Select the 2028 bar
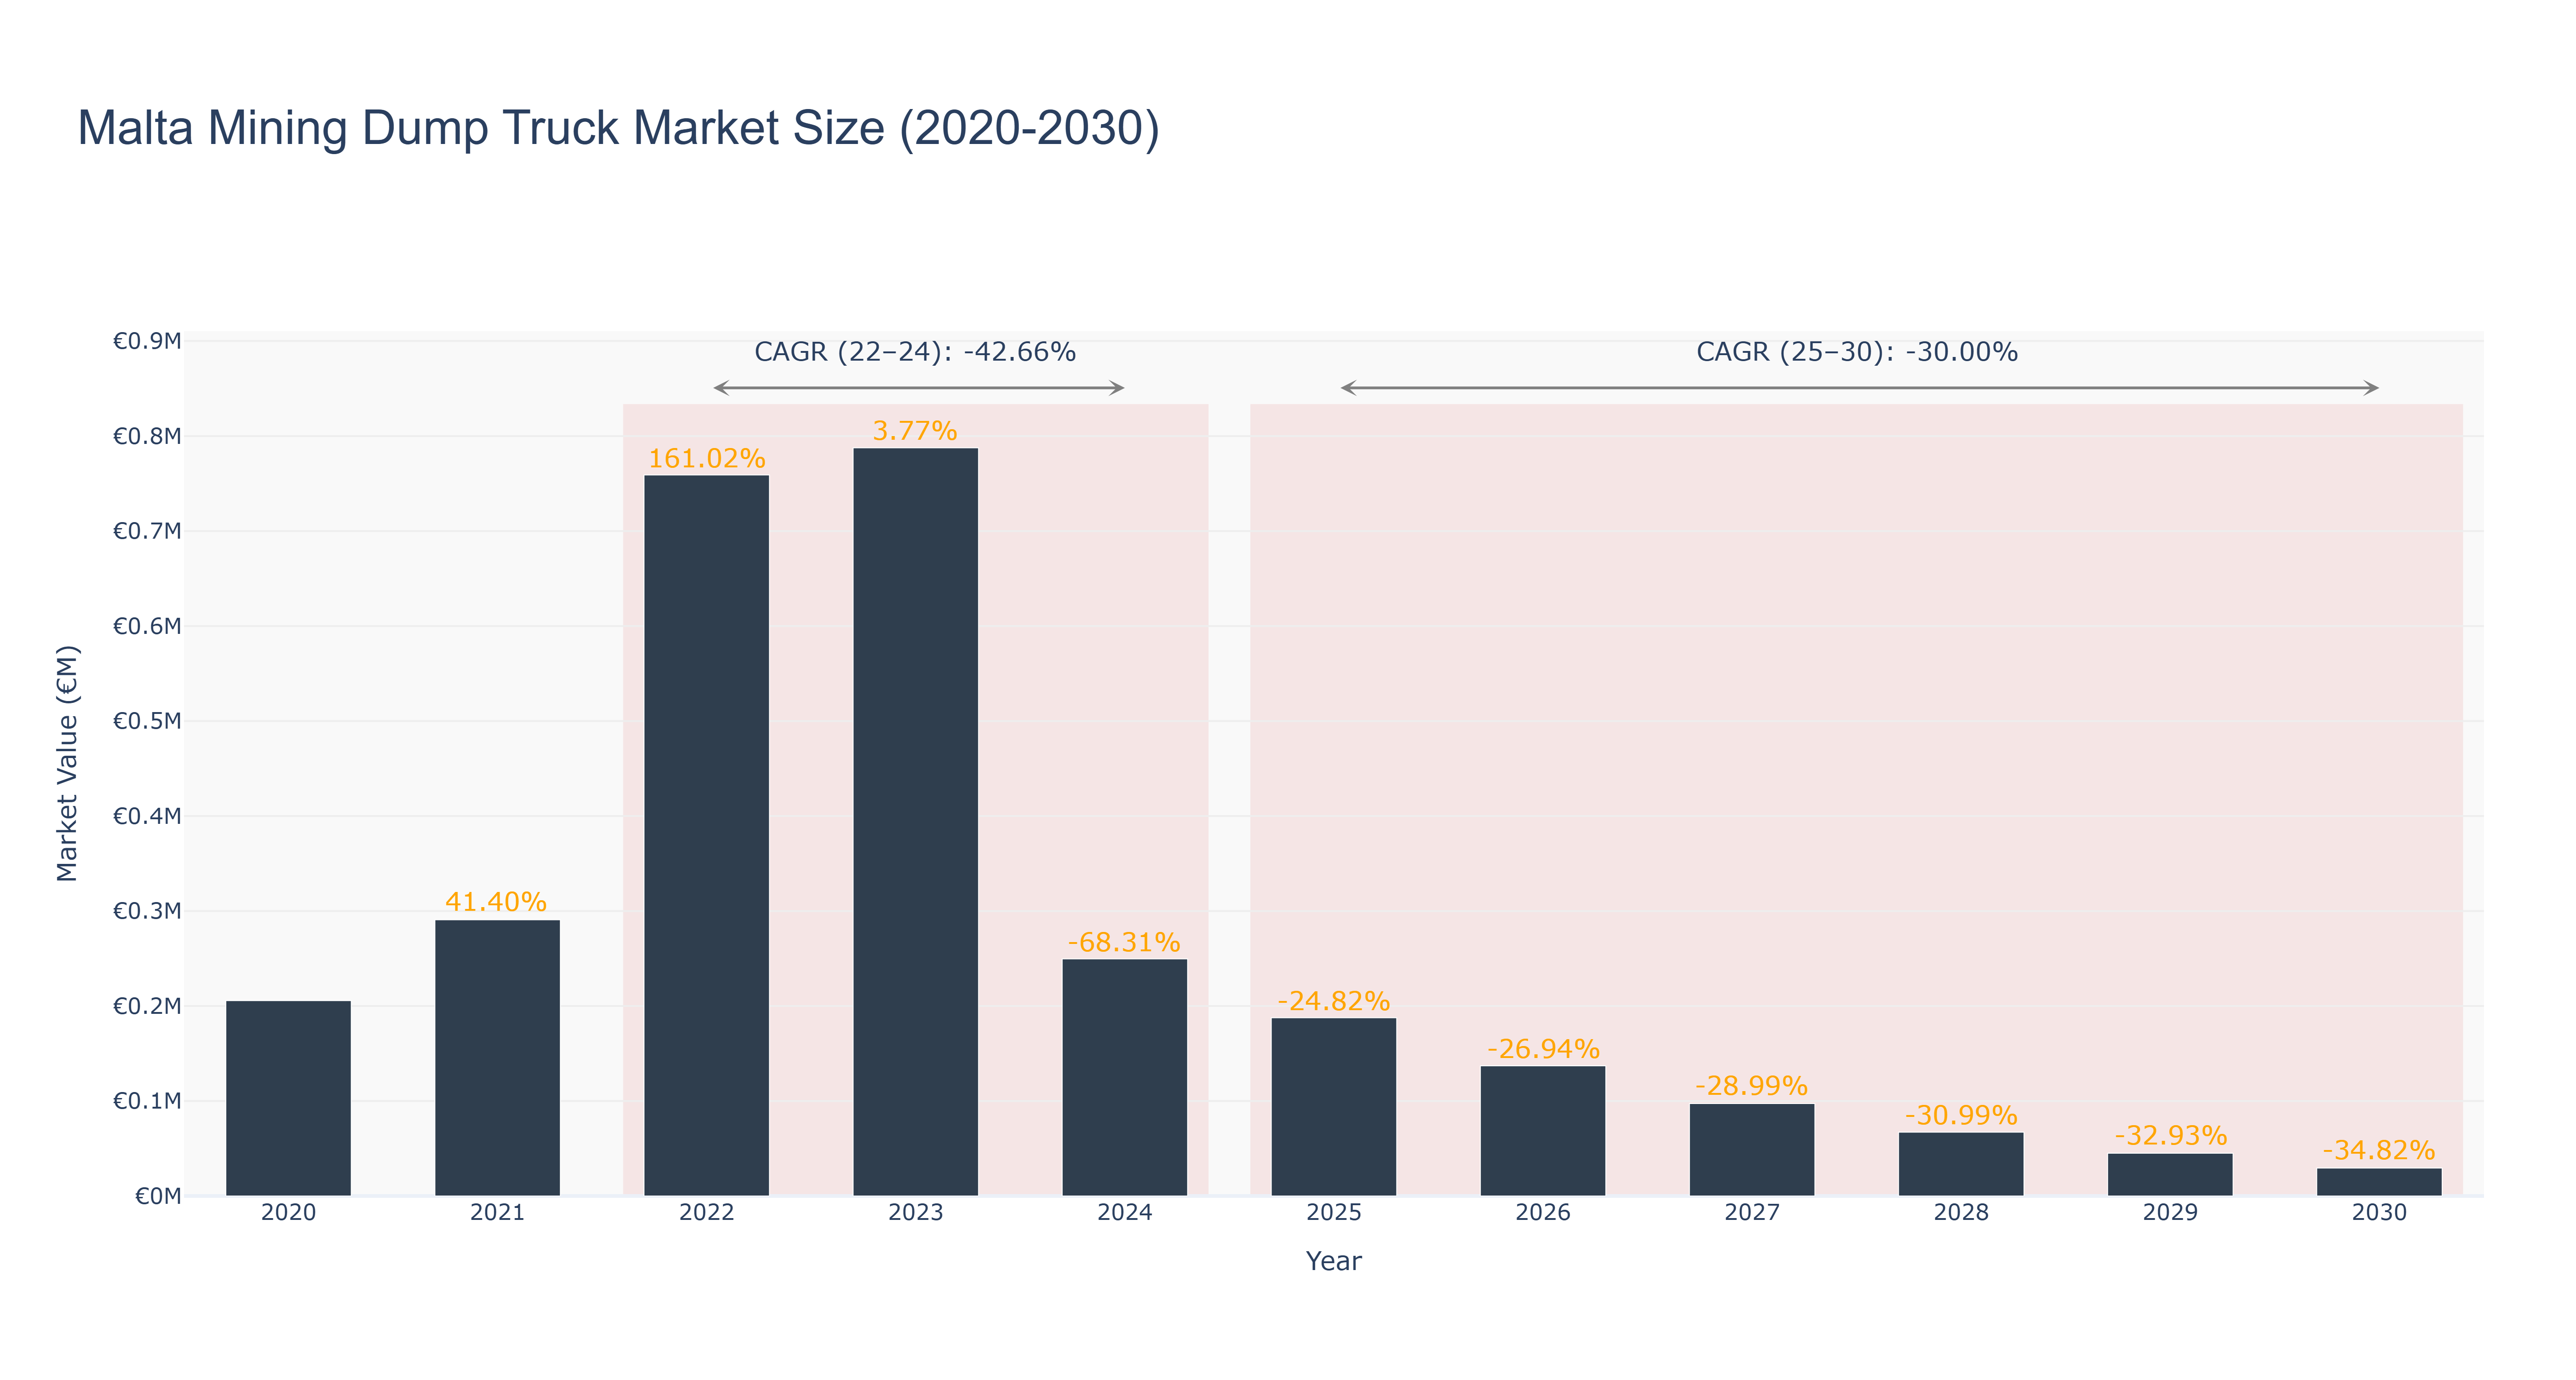Image resolution: width=2576 pixels, height=1380 pixels. (1960, 1163)
